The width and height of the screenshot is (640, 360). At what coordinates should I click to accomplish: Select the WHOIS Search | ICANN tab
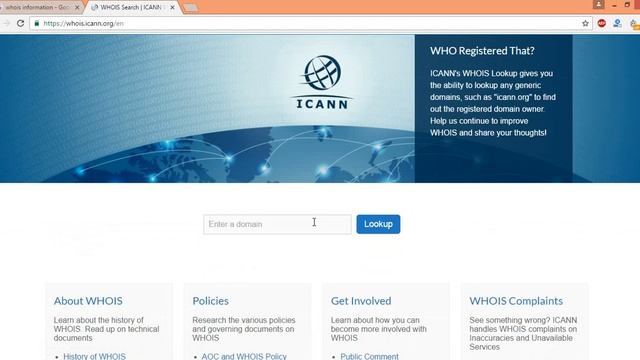pos(133,7)
